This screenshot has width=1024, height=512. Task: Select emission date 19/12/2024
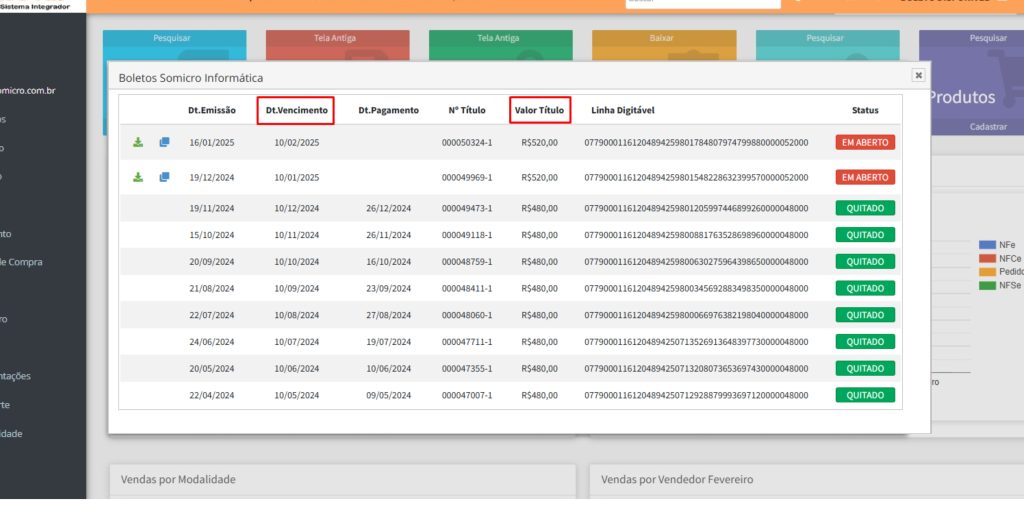tap(212, 178)
